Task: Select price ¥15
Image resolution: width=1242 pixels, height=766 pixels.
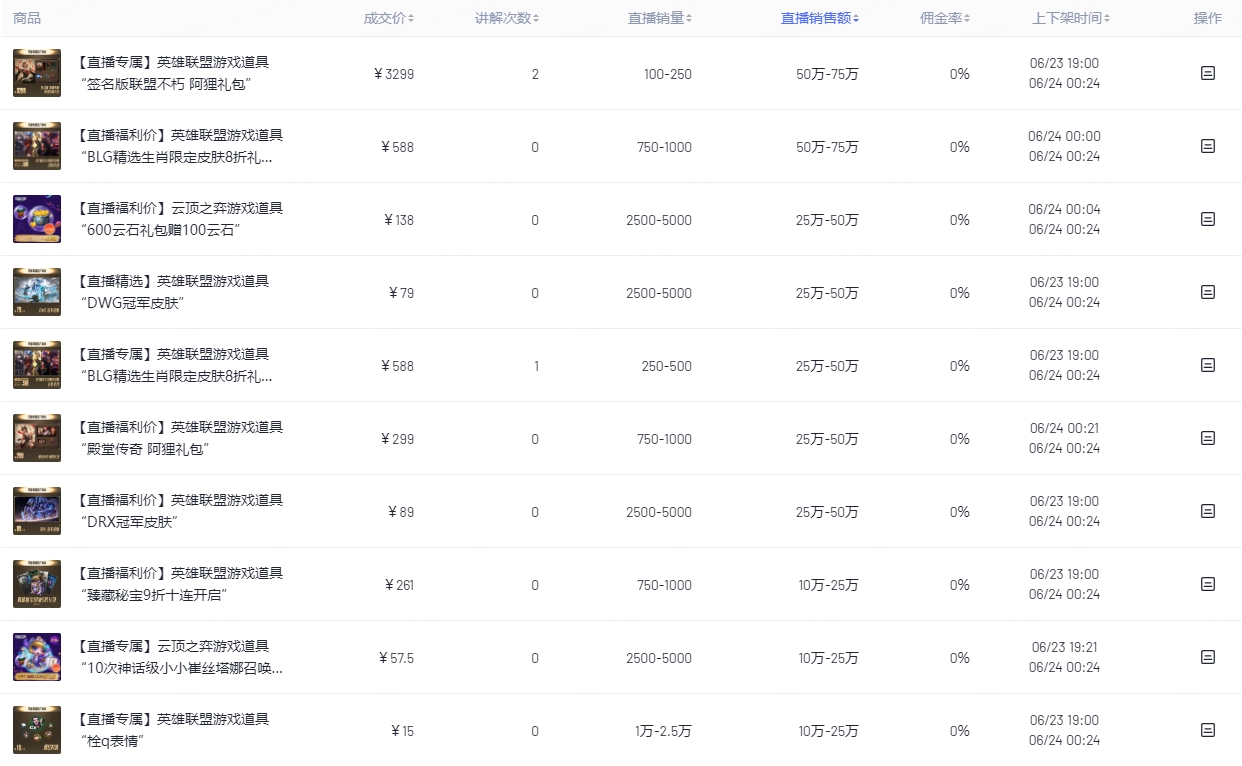Action: click(402, 731)
